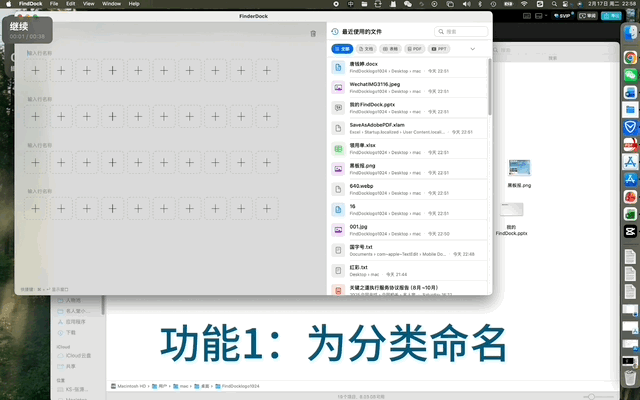Click the Spotlight search icon in menu bar

pyautogui.click(x=554, y=4)
